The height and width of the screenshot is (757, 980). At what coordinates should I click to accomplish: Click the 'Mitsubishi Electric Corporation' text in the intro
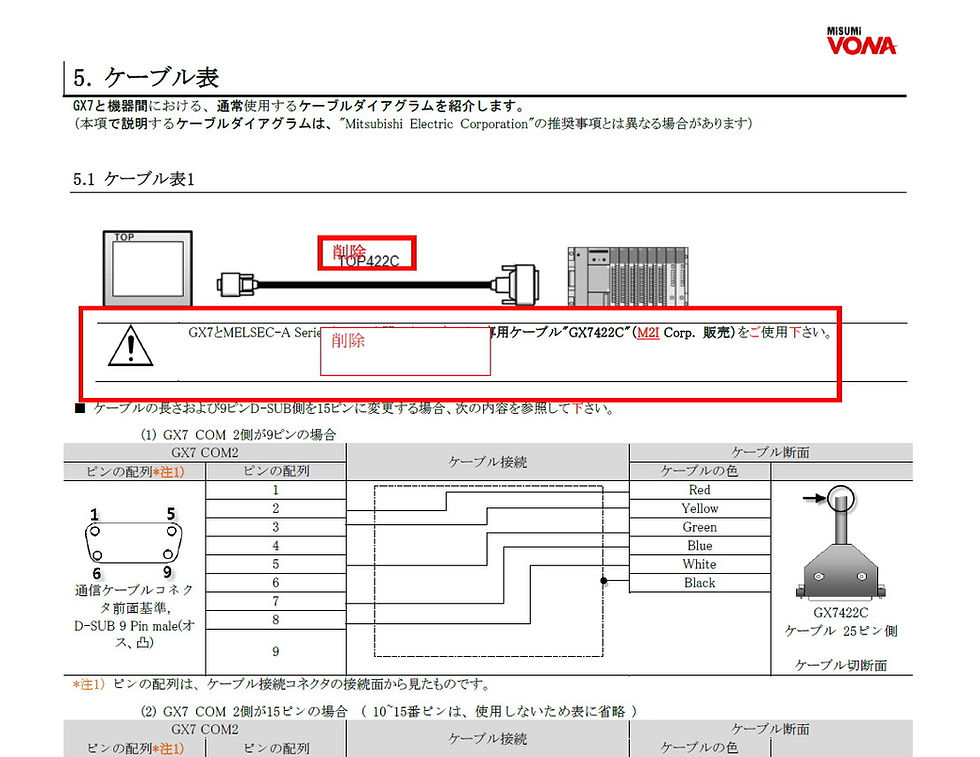coord(436,124)
